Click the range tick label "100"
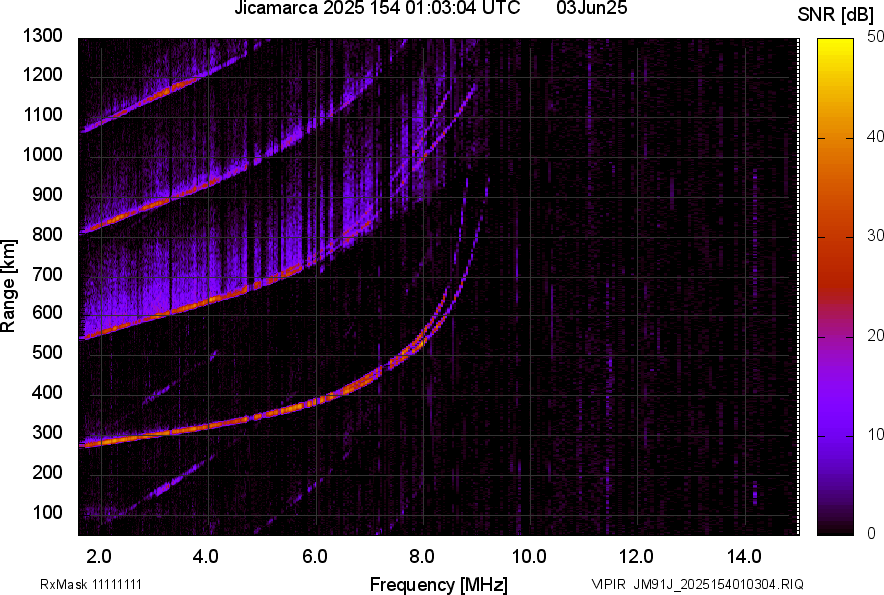Viewport: 884px width, 595px height. pos(47,512)
